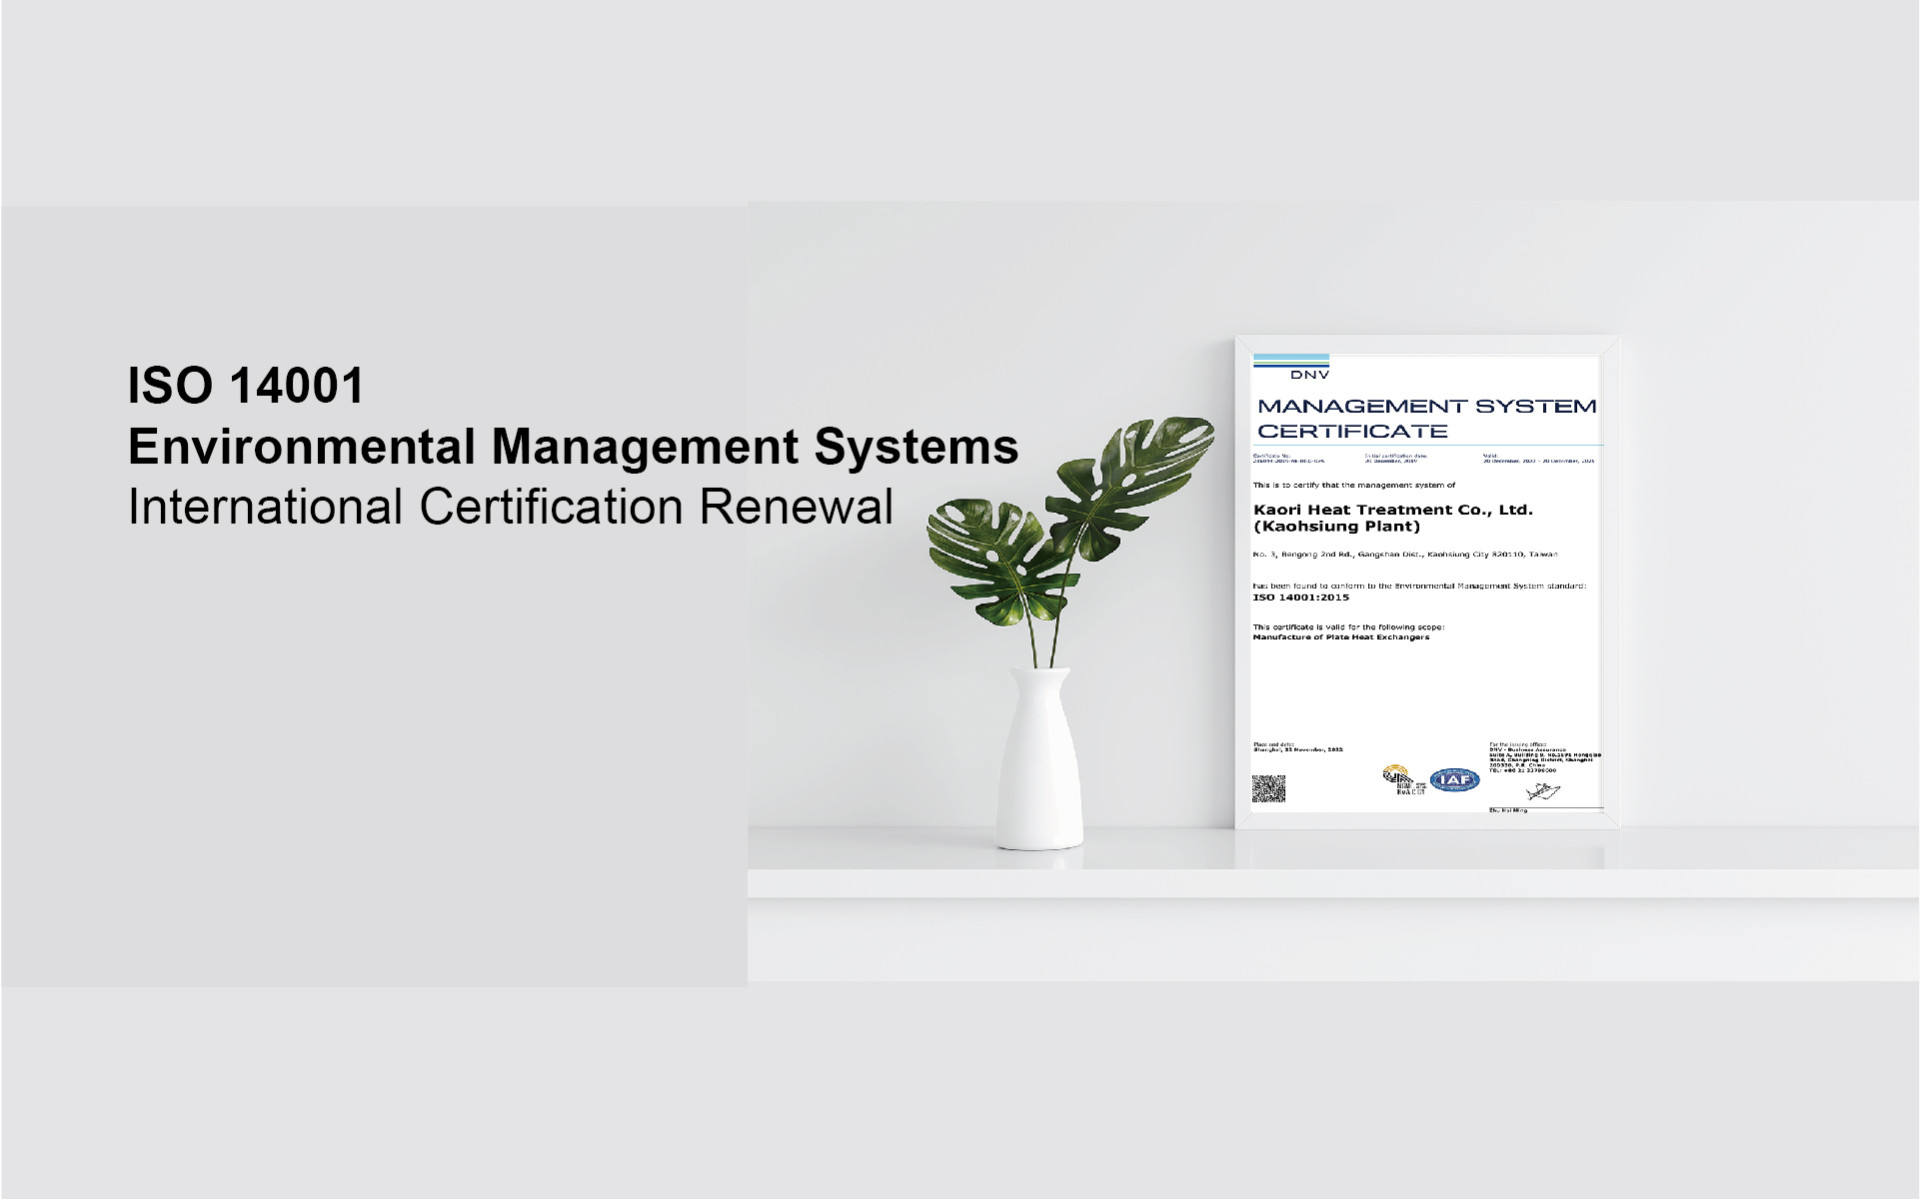Click the validity period dates
Viewport: 1920px width, 1199px height.
(1538, 458)
